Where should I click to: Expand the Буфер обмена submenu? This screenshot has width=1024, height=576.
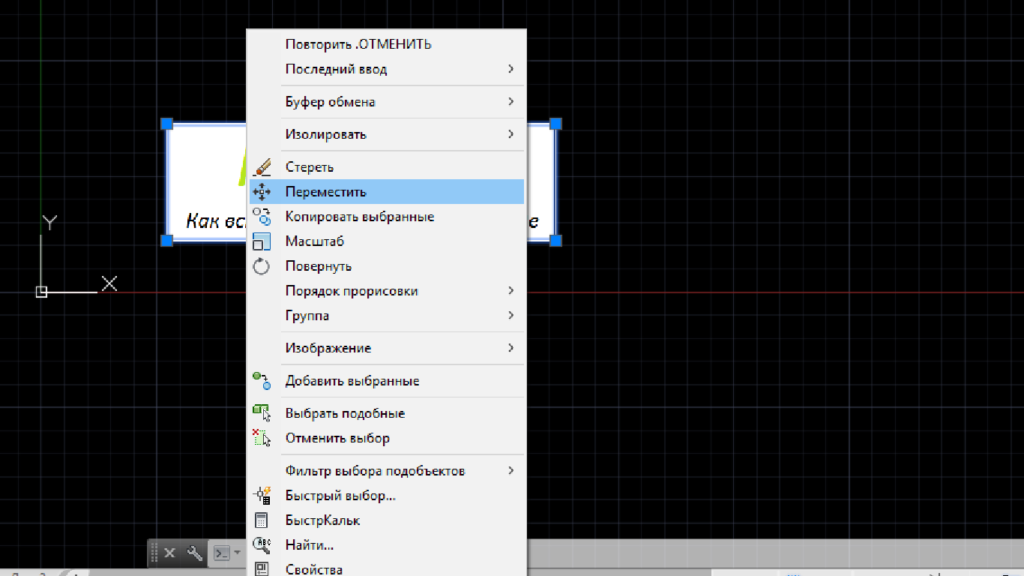(x=400, y=102)
